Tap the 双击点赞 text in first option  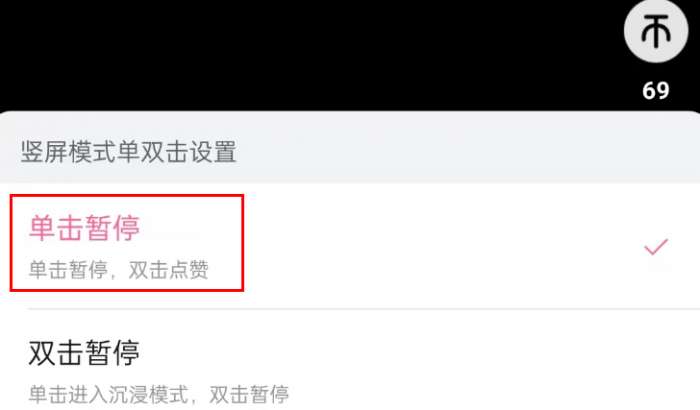click(x=169, y=270)
